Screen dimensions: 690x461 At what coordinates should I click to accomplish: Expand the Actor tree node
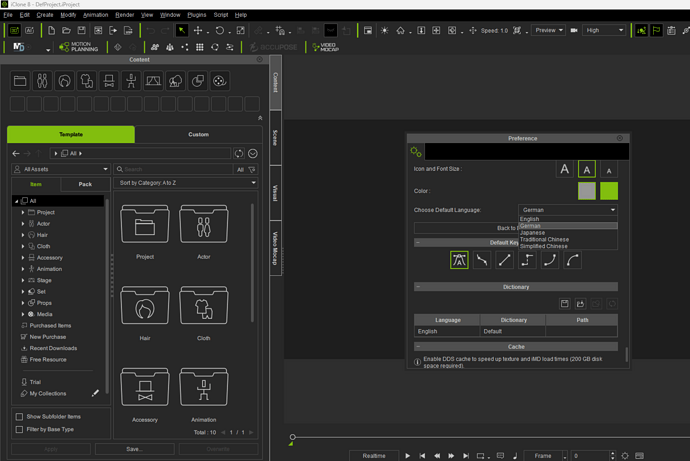(23, 223)
